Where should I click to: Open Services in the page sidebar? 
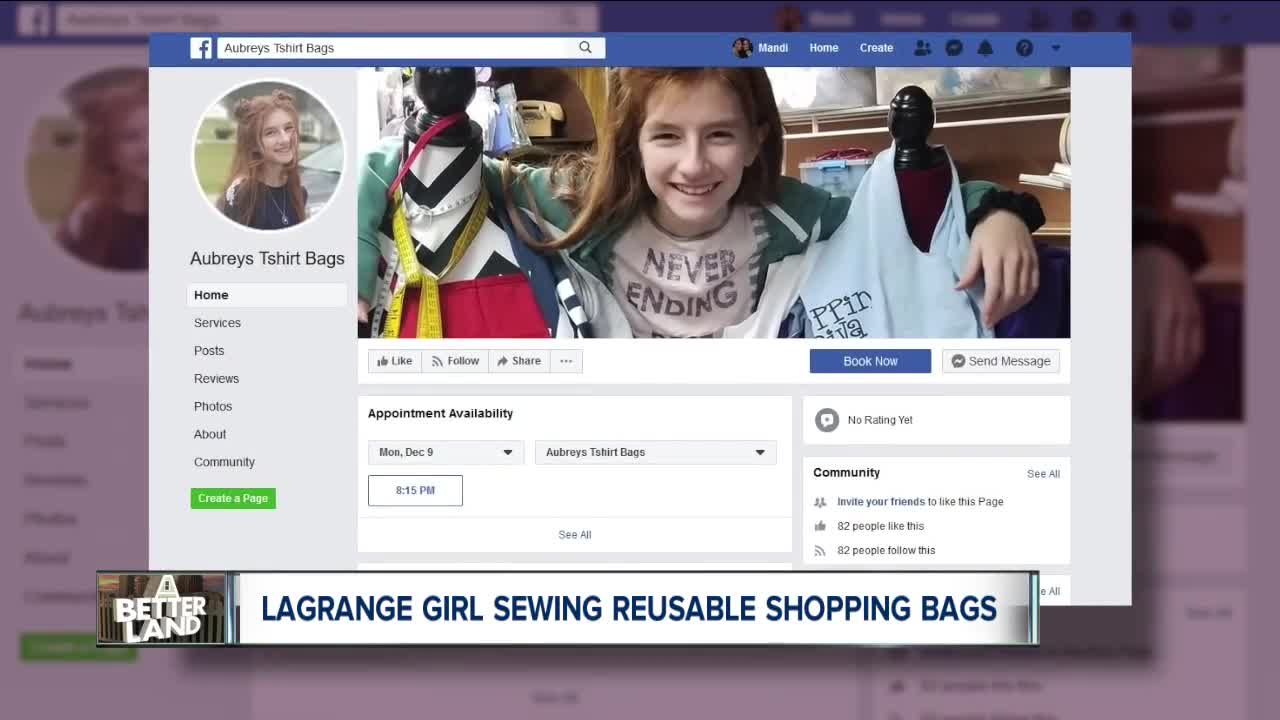click(217, 323)
